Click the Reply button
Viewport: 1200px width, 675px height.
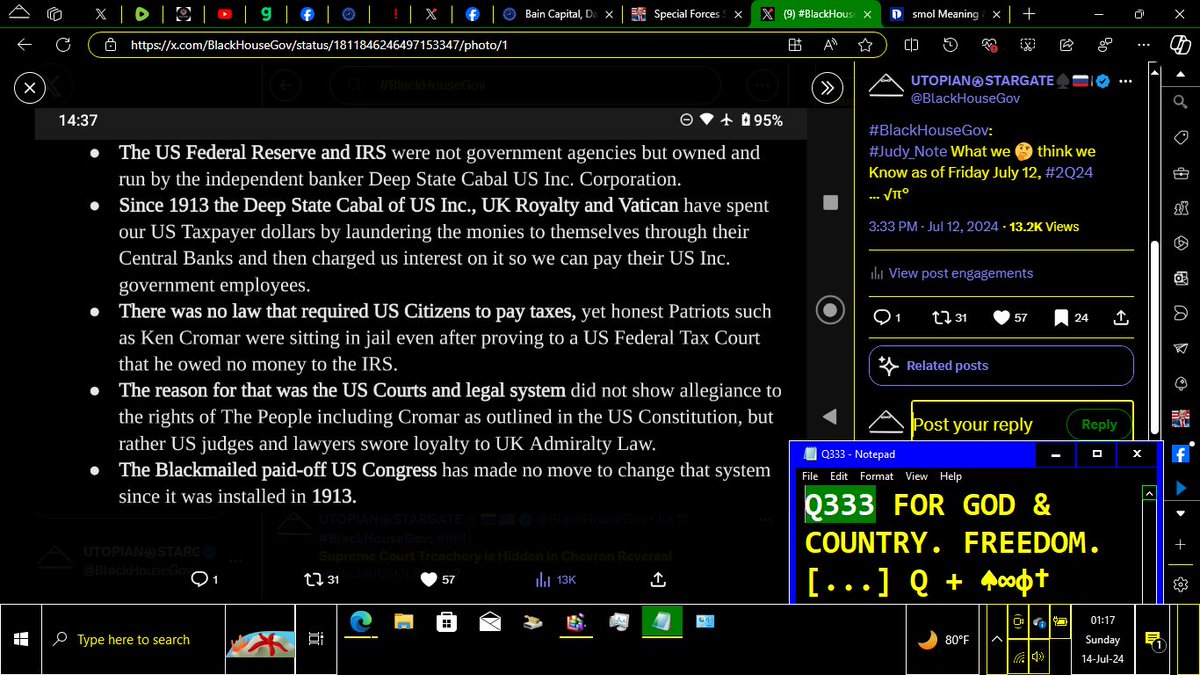coord(1098,424)
